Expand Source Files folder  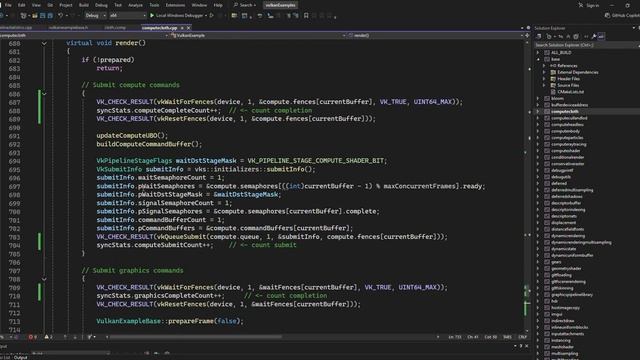pos(544,85)
